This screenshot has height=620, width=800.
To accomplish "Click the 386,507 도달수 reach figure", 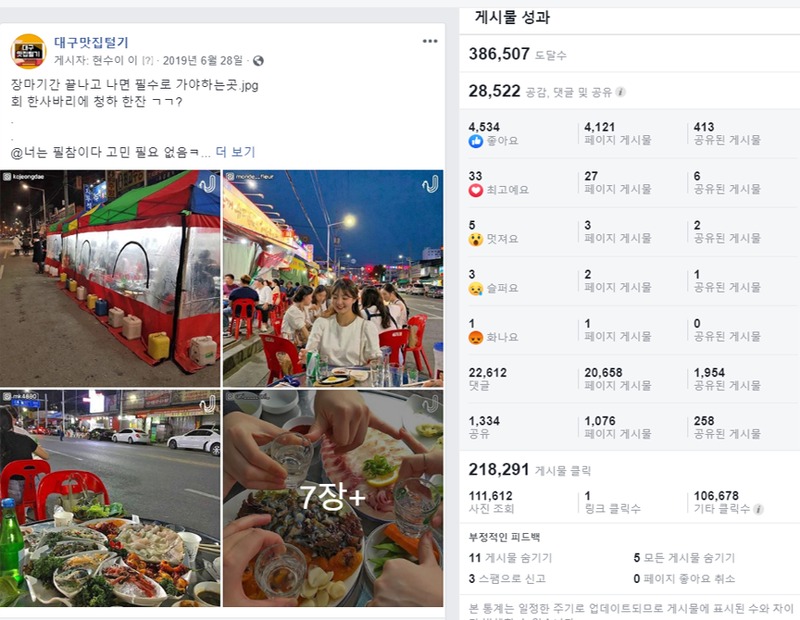I will click(517, 54).
